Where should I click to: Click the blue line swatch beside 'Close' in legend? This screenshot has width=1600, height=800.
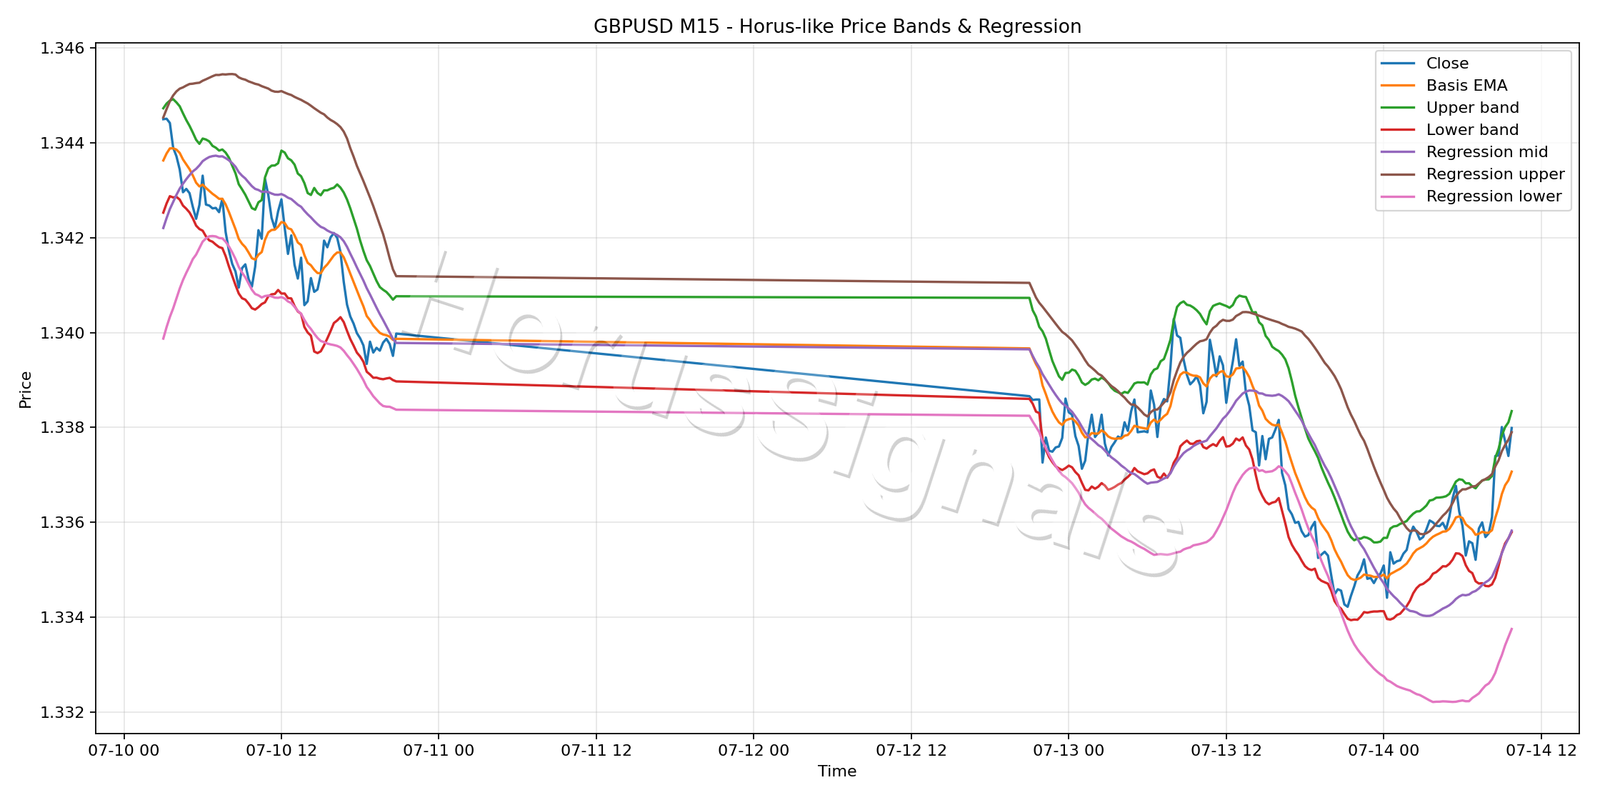pyautogui.click(x=1398, y=64)
